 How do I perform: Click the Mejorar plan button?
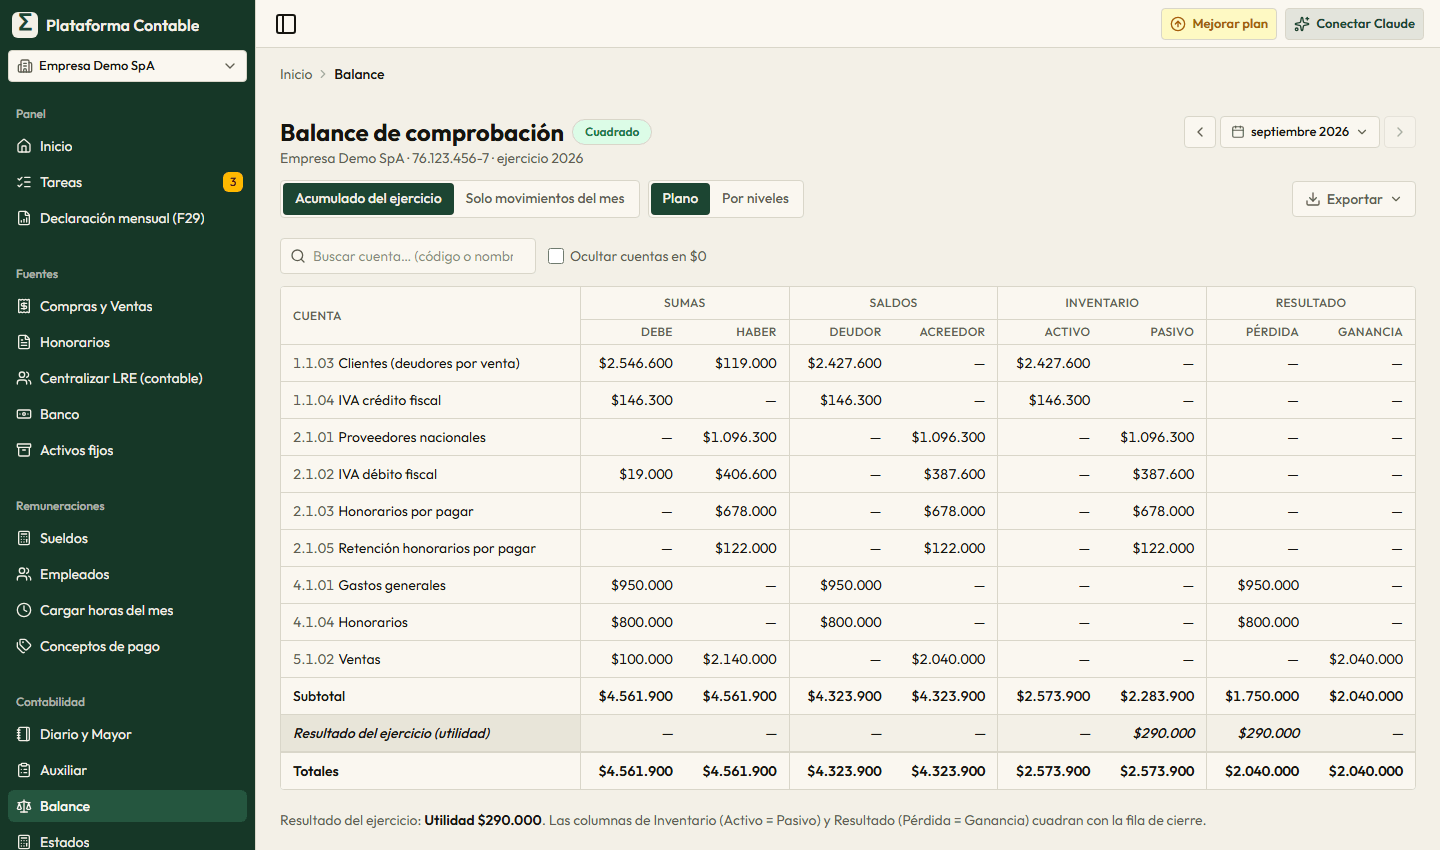[x=1219, y=24]
